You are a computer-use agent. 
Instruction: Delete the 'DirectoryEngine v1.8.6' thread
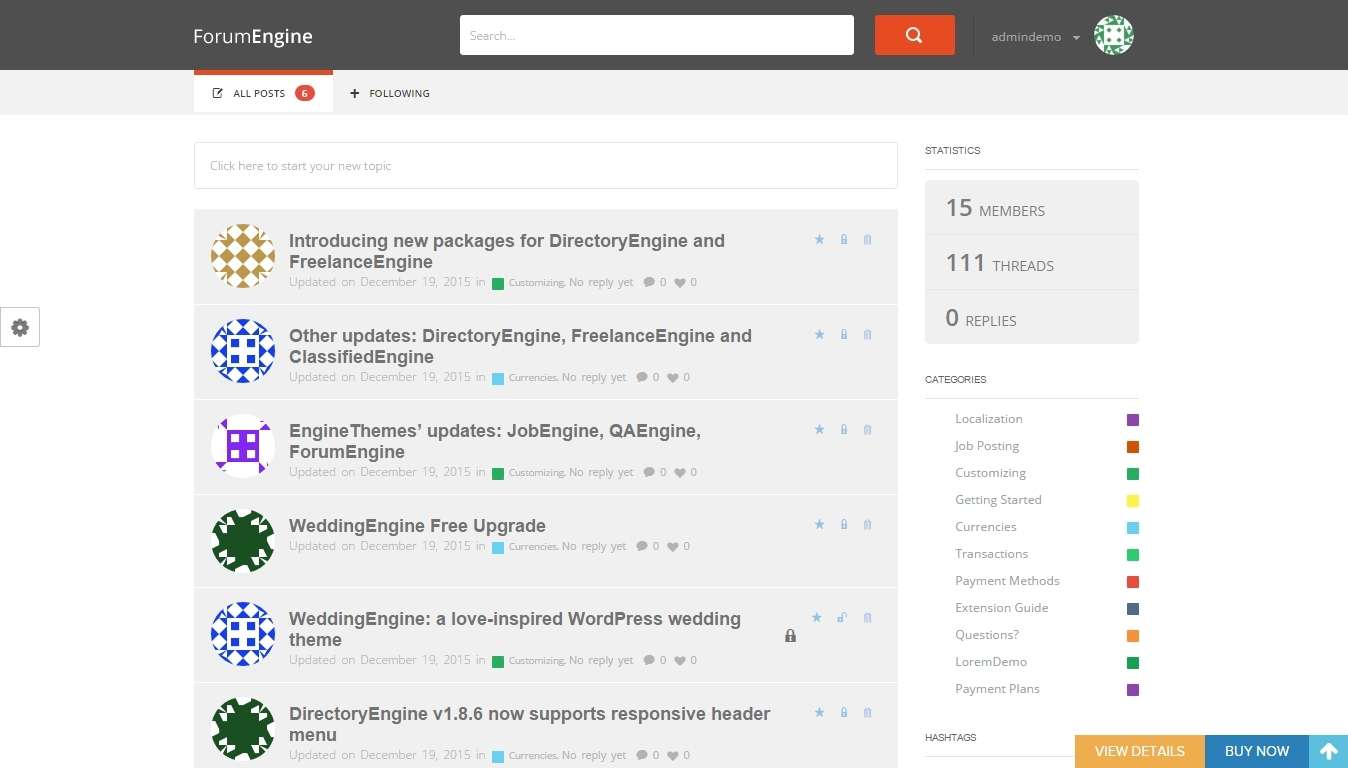point(867,713)
